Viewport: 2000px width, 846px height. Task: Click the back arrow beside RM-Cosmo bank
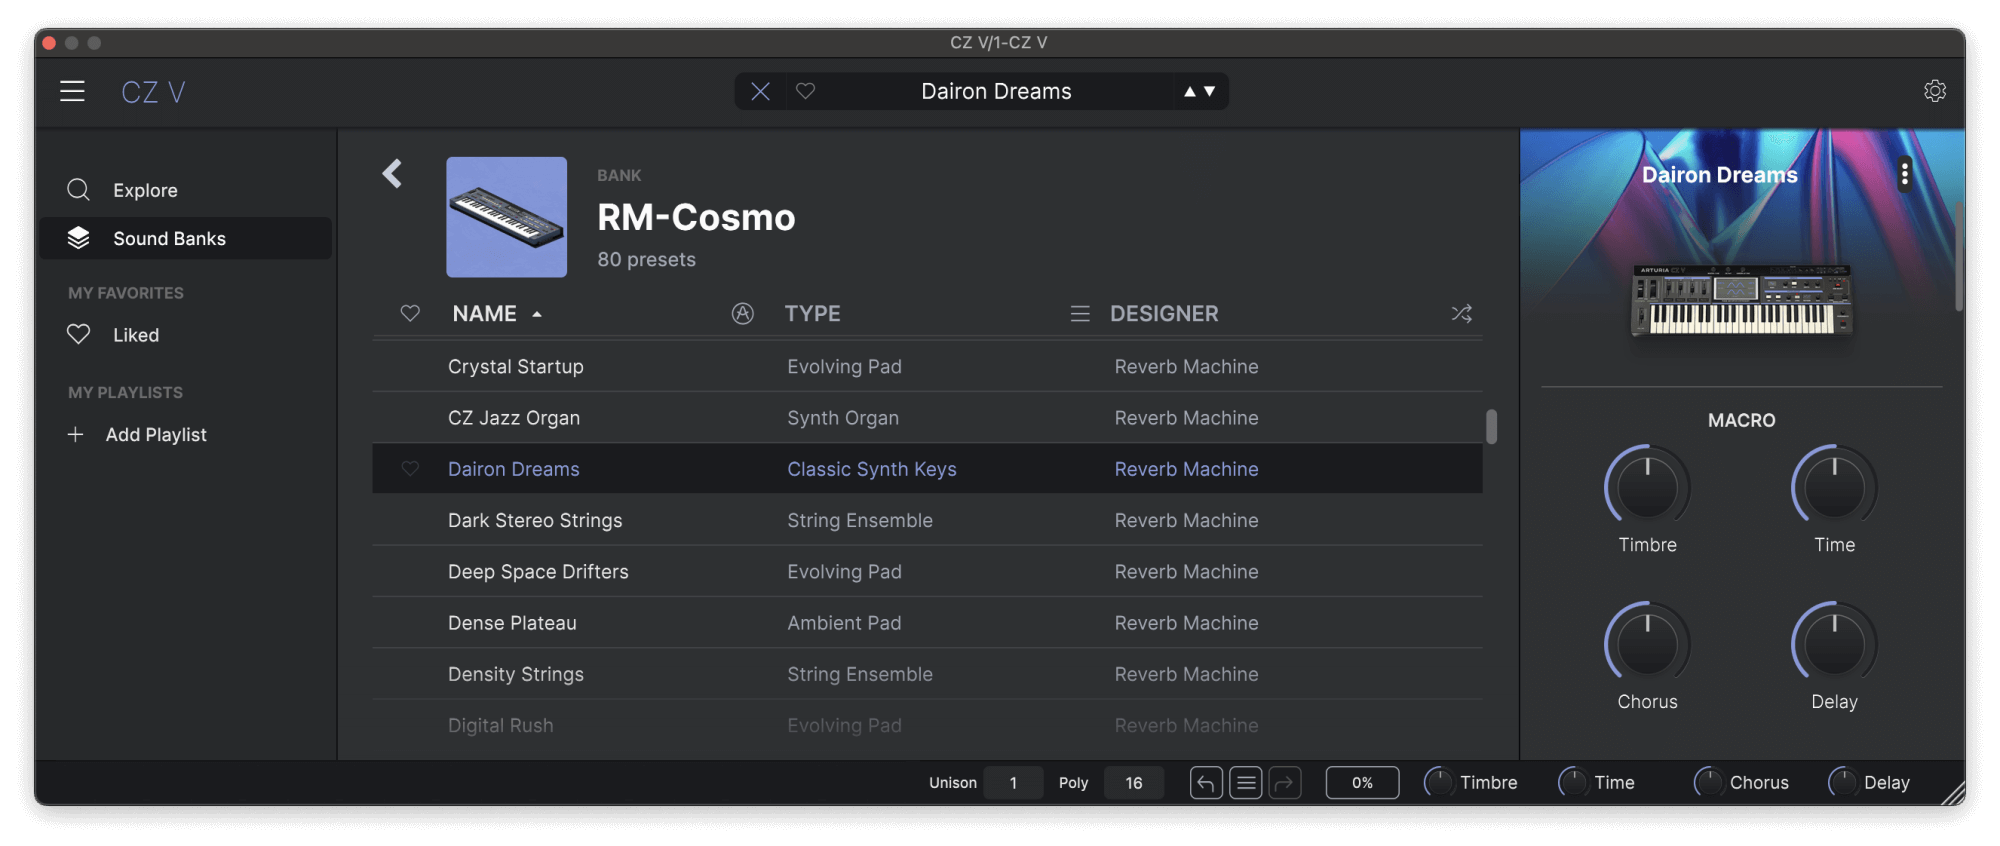[392, 174]
